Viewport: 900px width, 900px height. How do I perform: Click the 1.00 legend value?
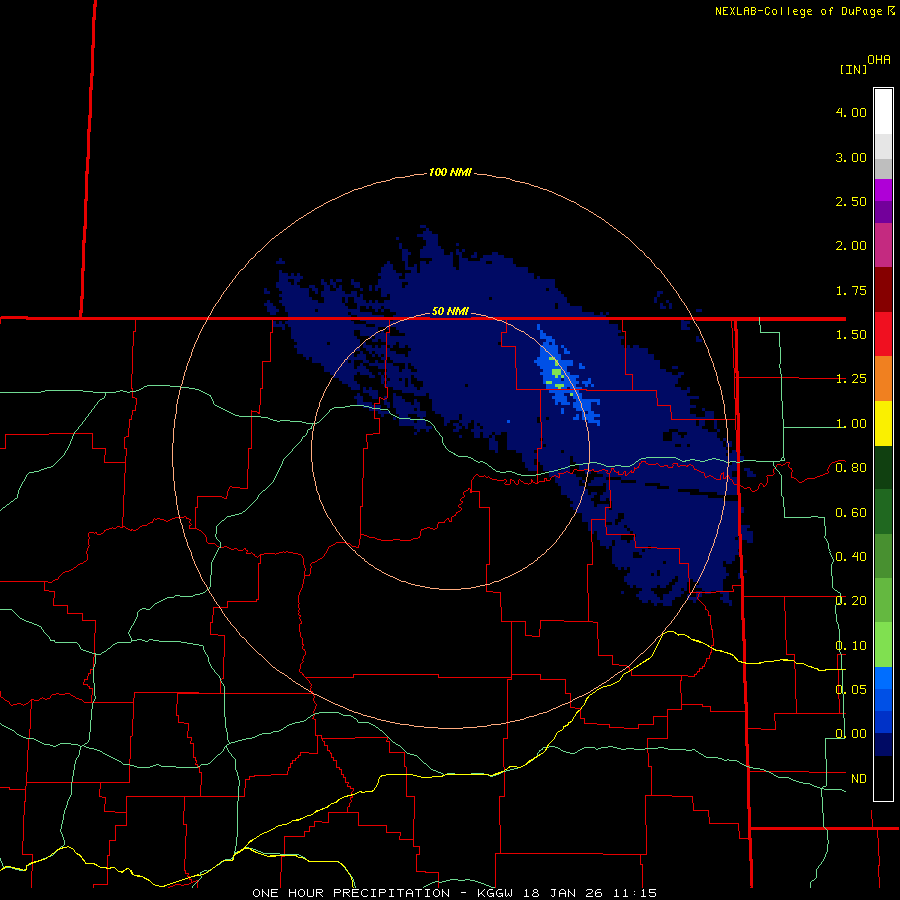(x=851, y=424)
